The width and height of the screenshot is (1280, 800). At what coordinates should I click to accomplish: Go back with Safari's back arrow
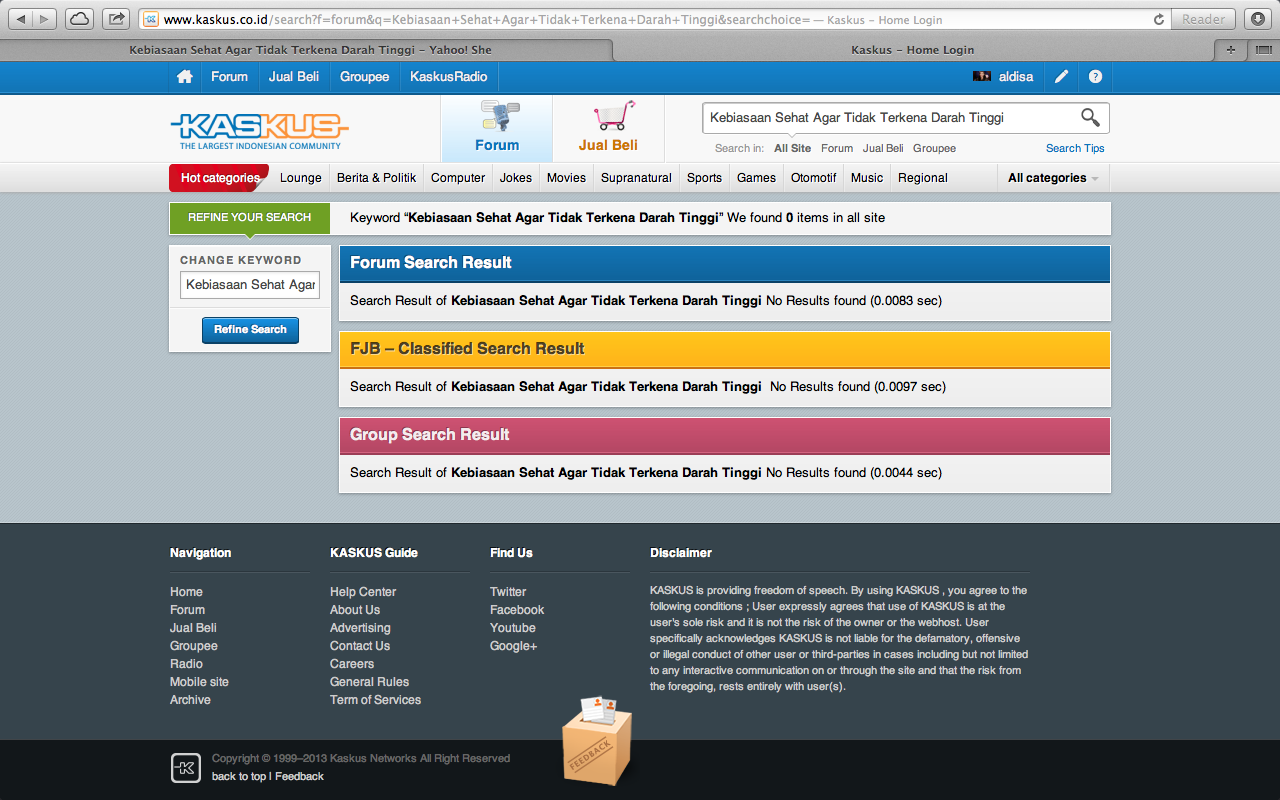tap(22, 19)
